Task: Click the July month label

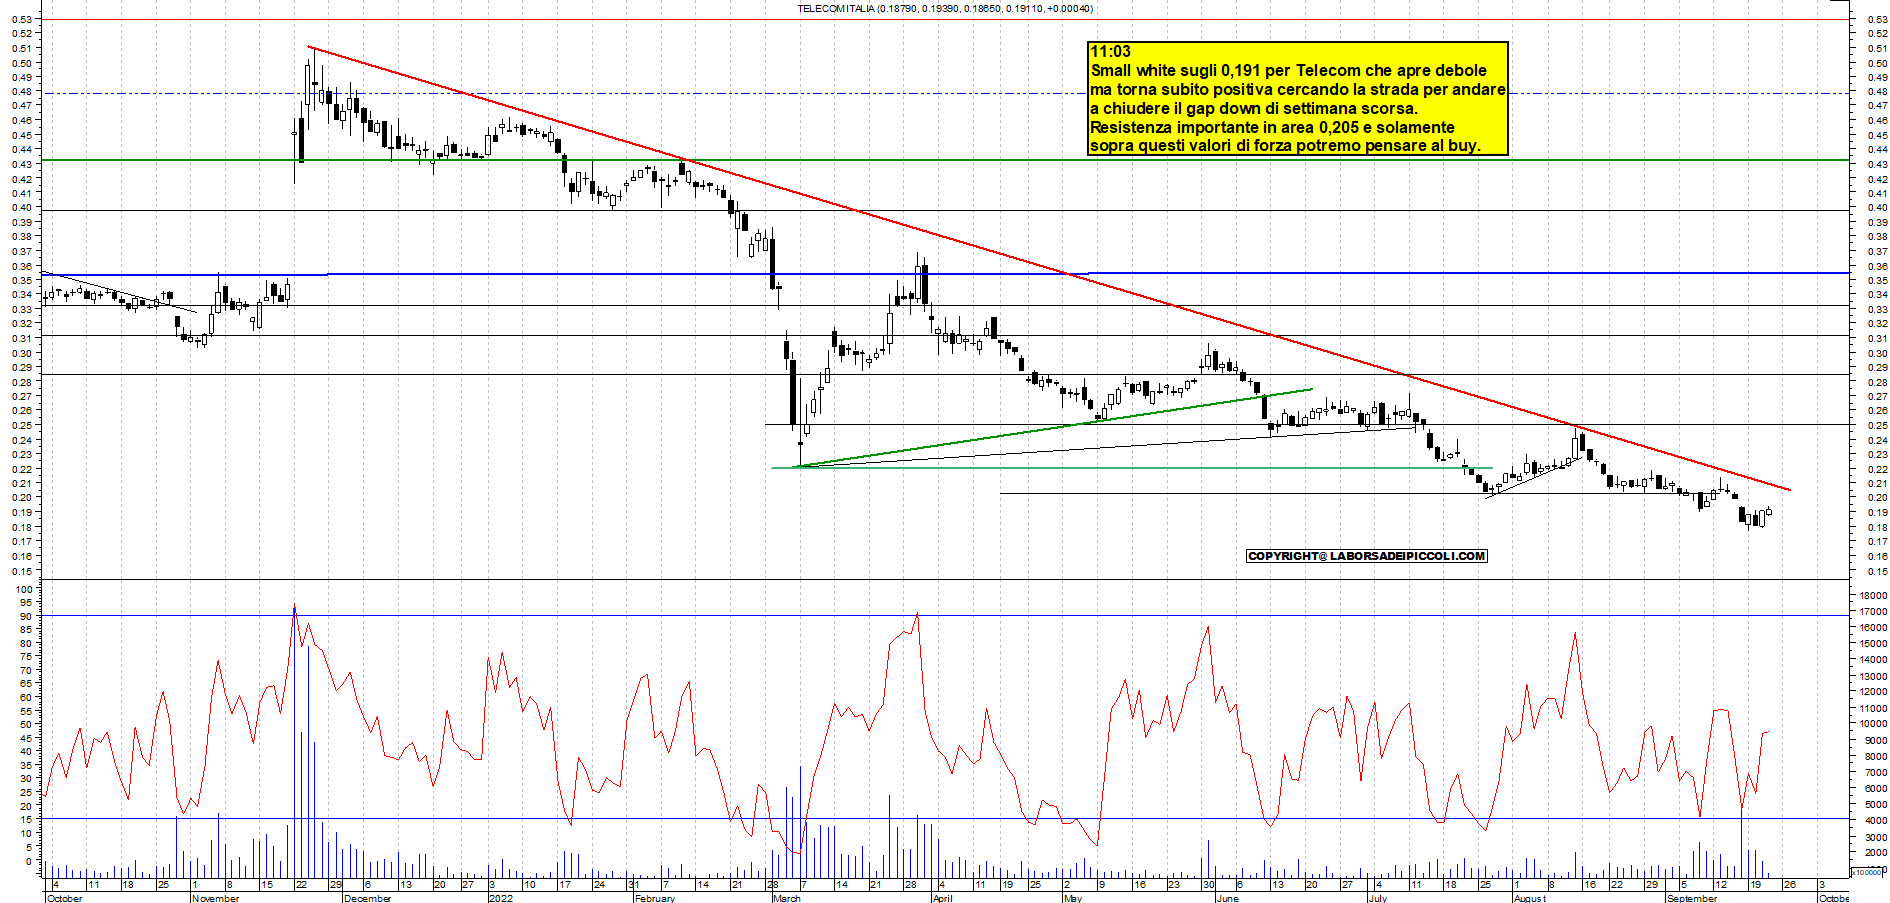Action: pos(1378,898)
